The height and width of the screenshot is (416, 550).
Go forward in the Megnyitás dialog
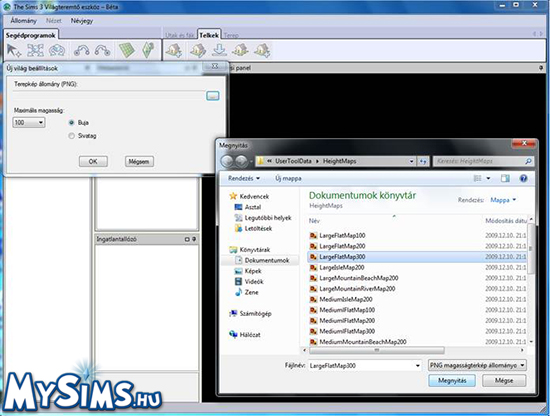point(241,161)
